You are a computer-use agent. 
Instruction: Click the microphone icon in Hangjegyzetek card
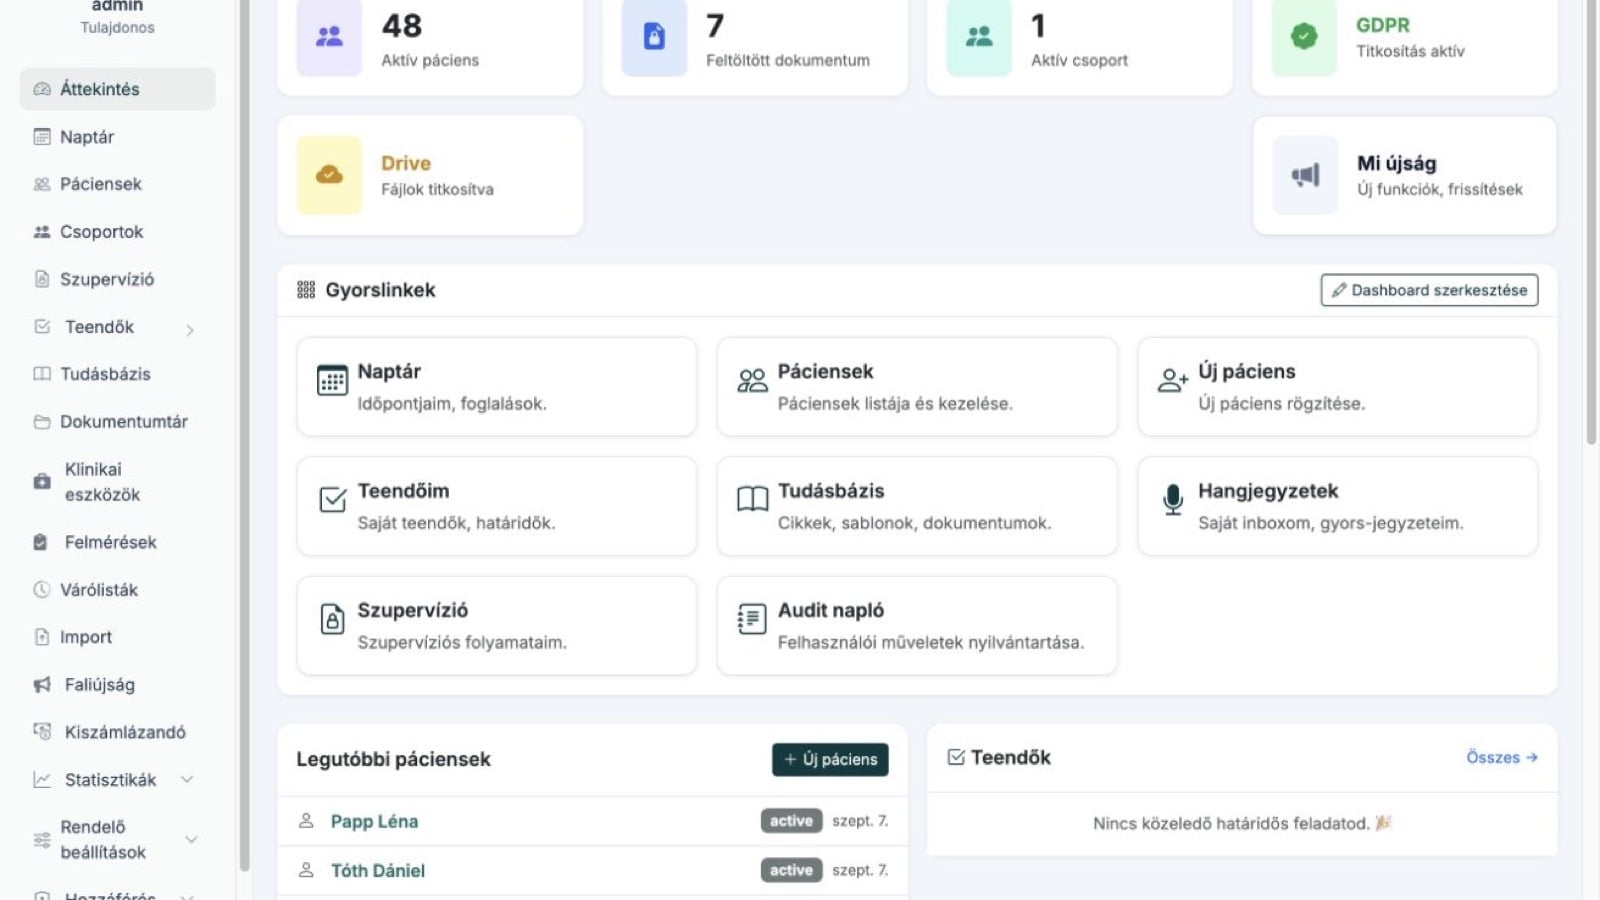click(1173, 499)
